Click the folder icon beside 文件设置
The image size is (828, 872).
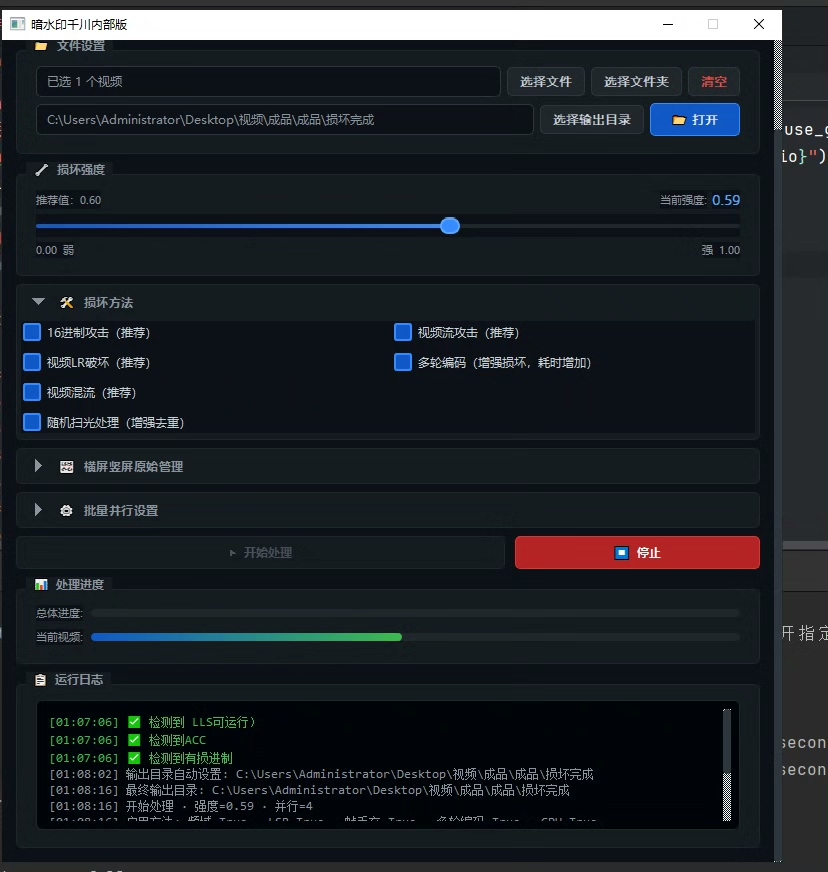click(41, 46)
